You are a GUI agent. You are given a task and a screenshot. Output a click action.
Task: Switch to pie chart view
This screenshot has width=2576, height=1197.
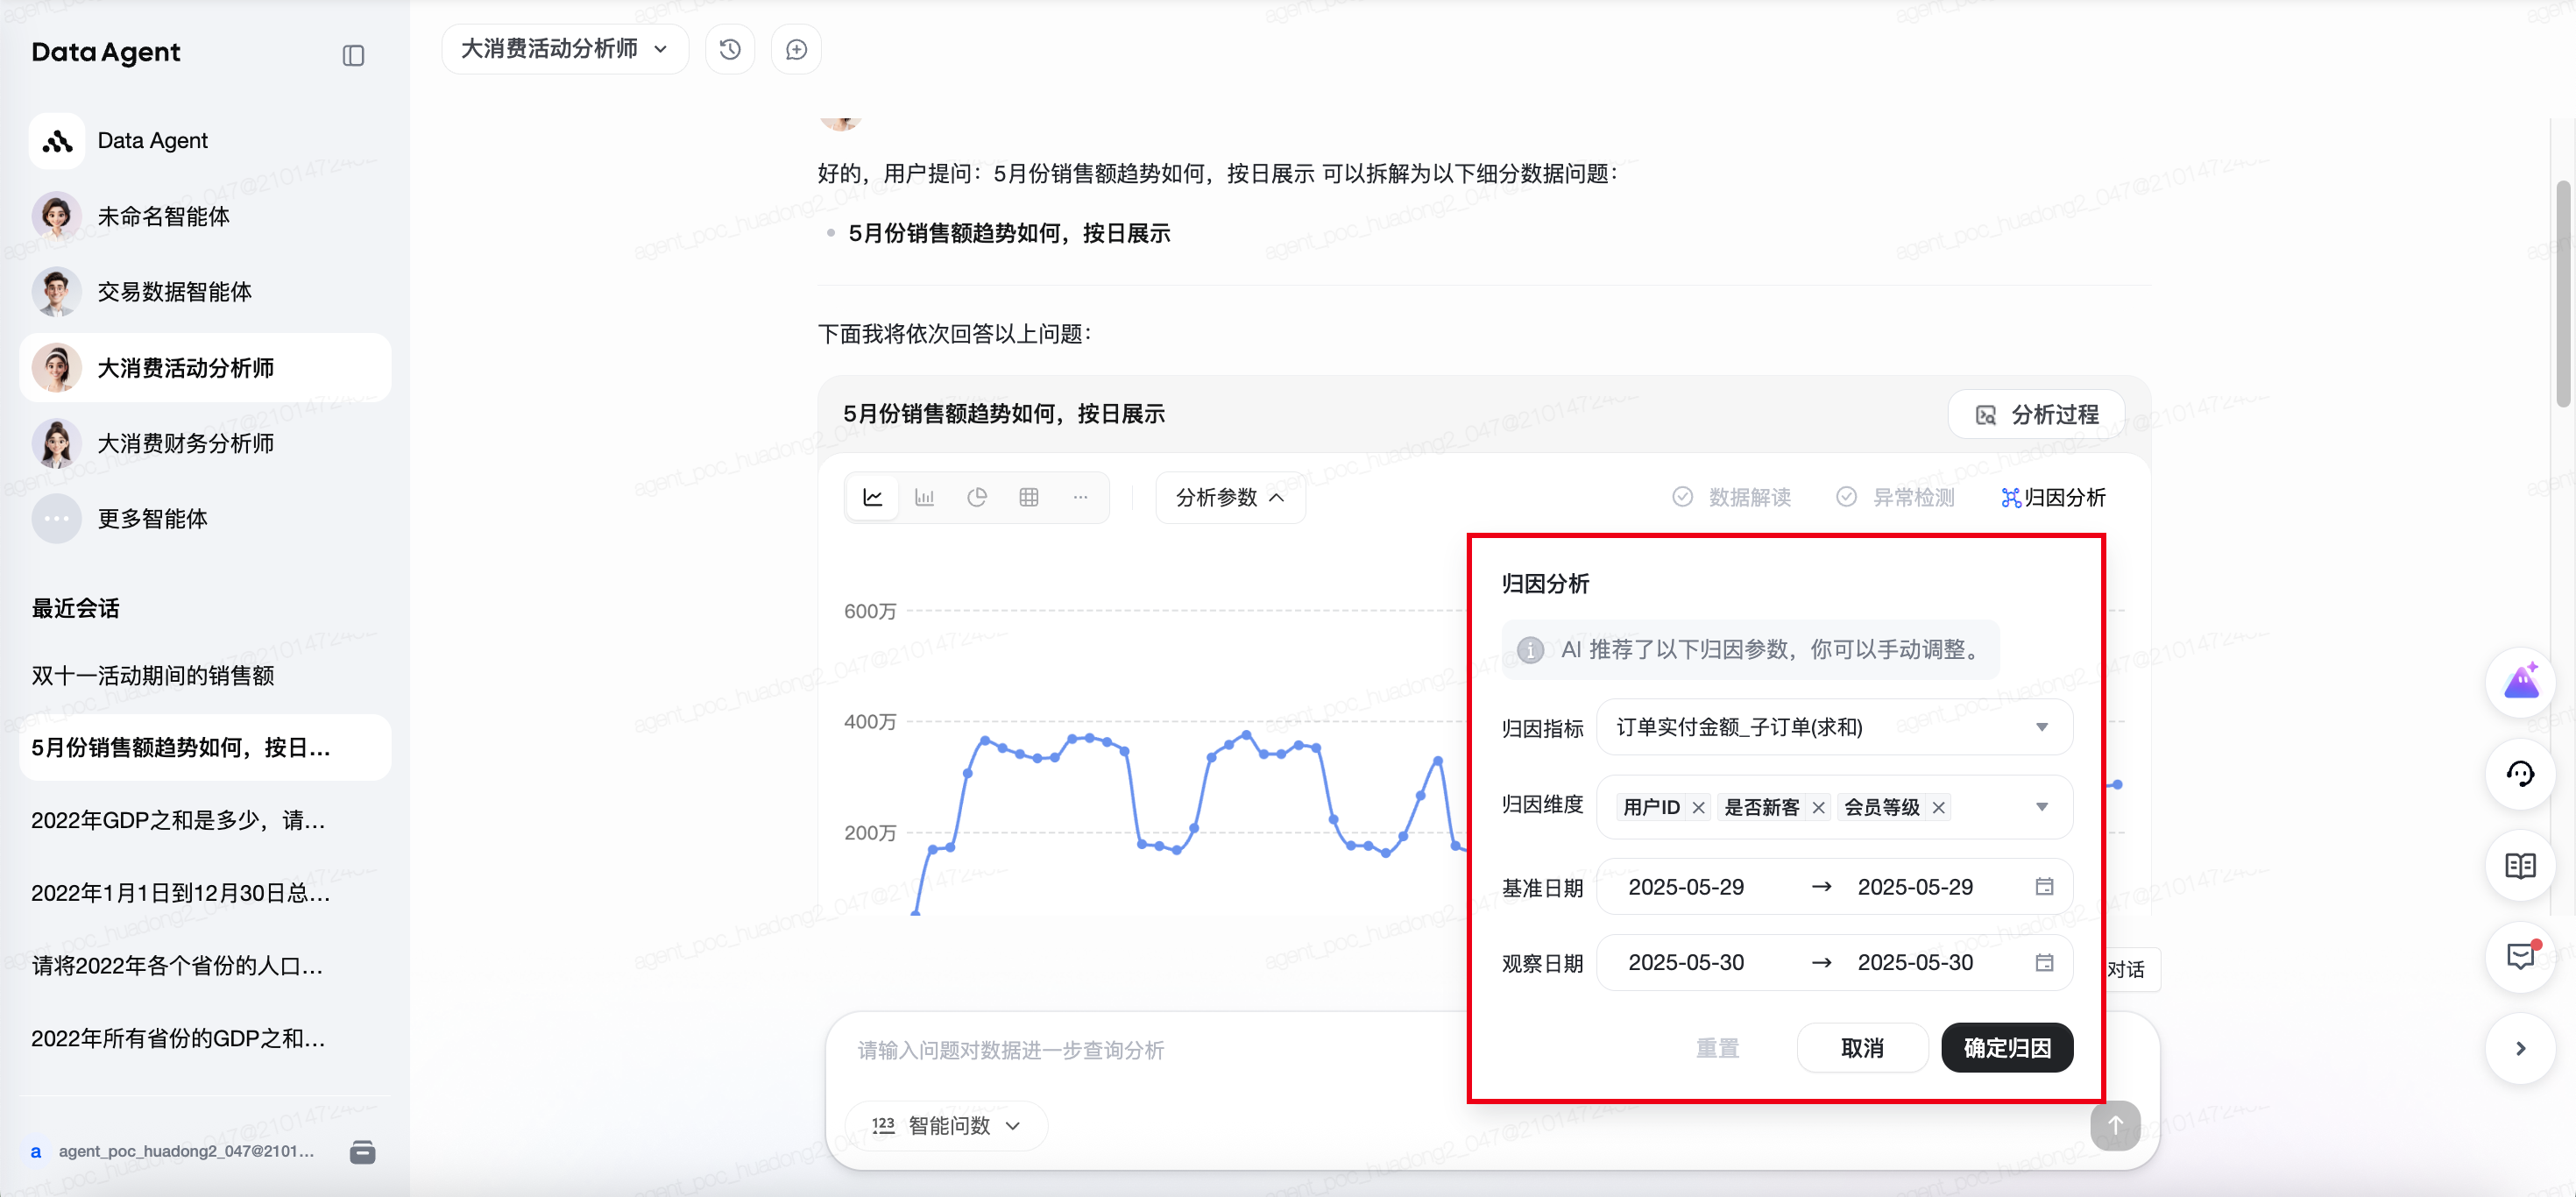point(977,497)
